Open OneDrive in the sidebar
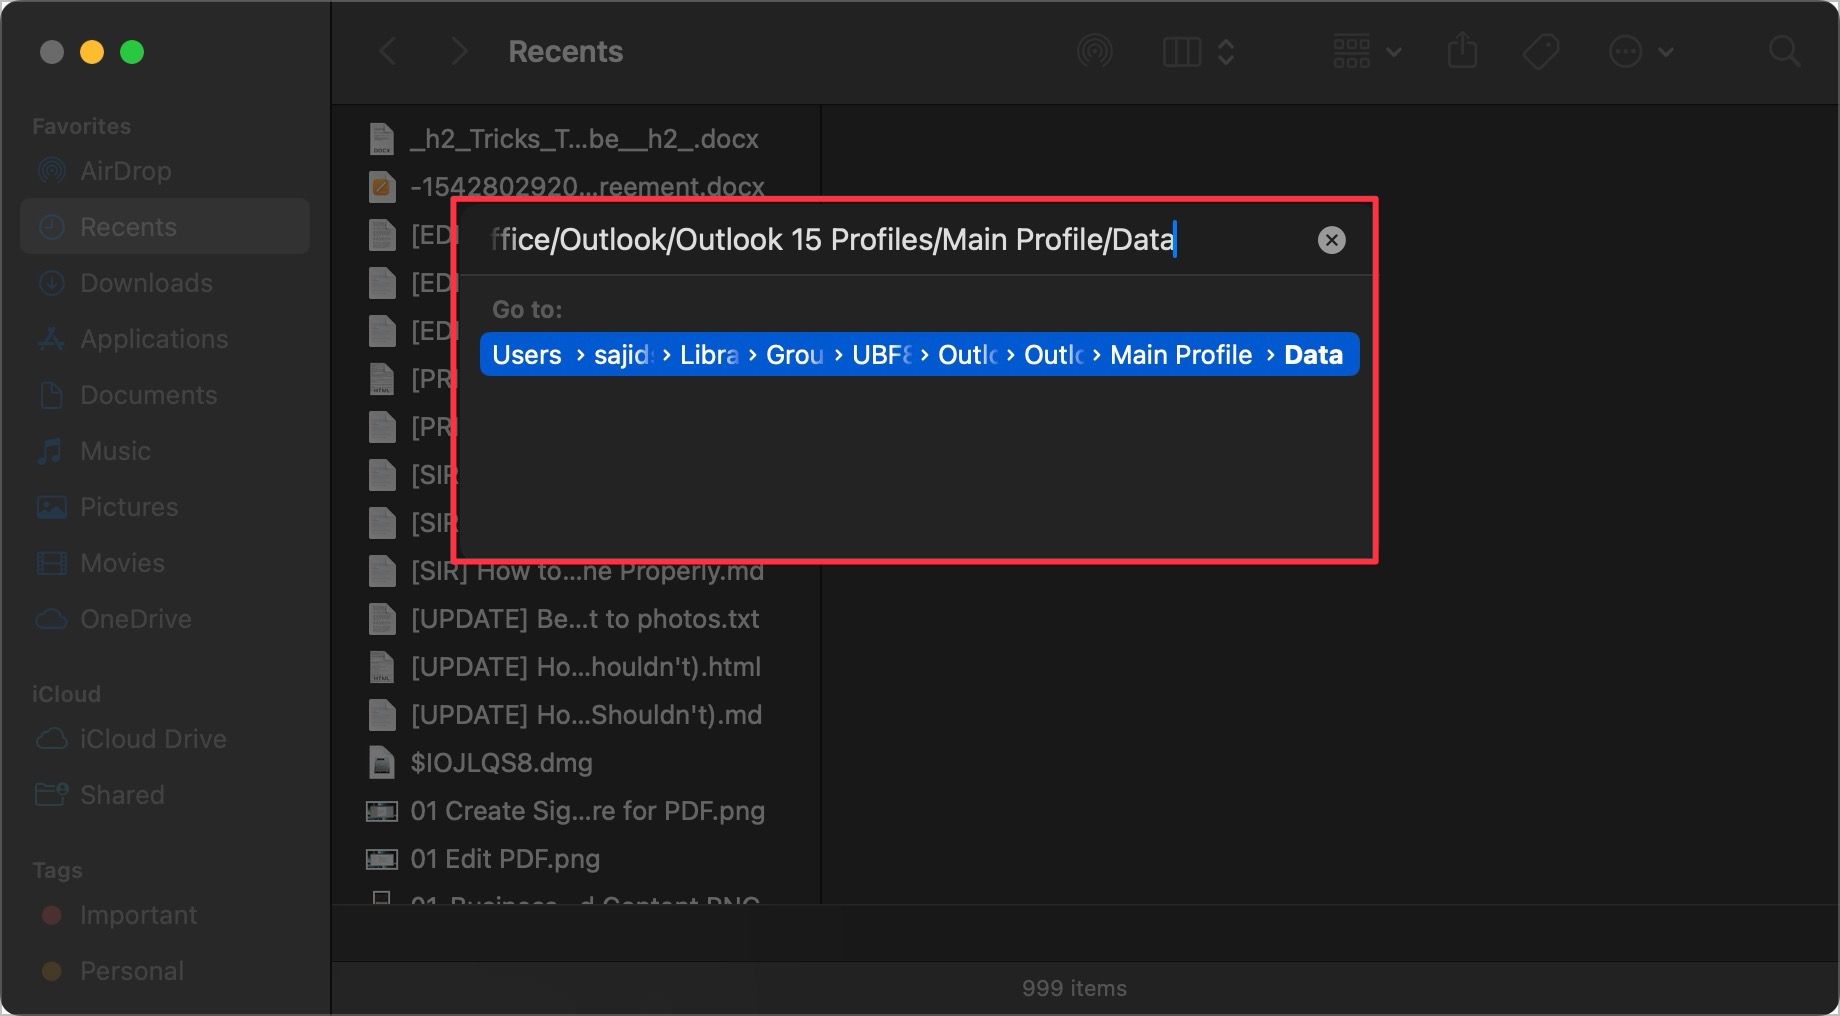Viewport: 1840px width, 1016px height. tap(135, 619)
